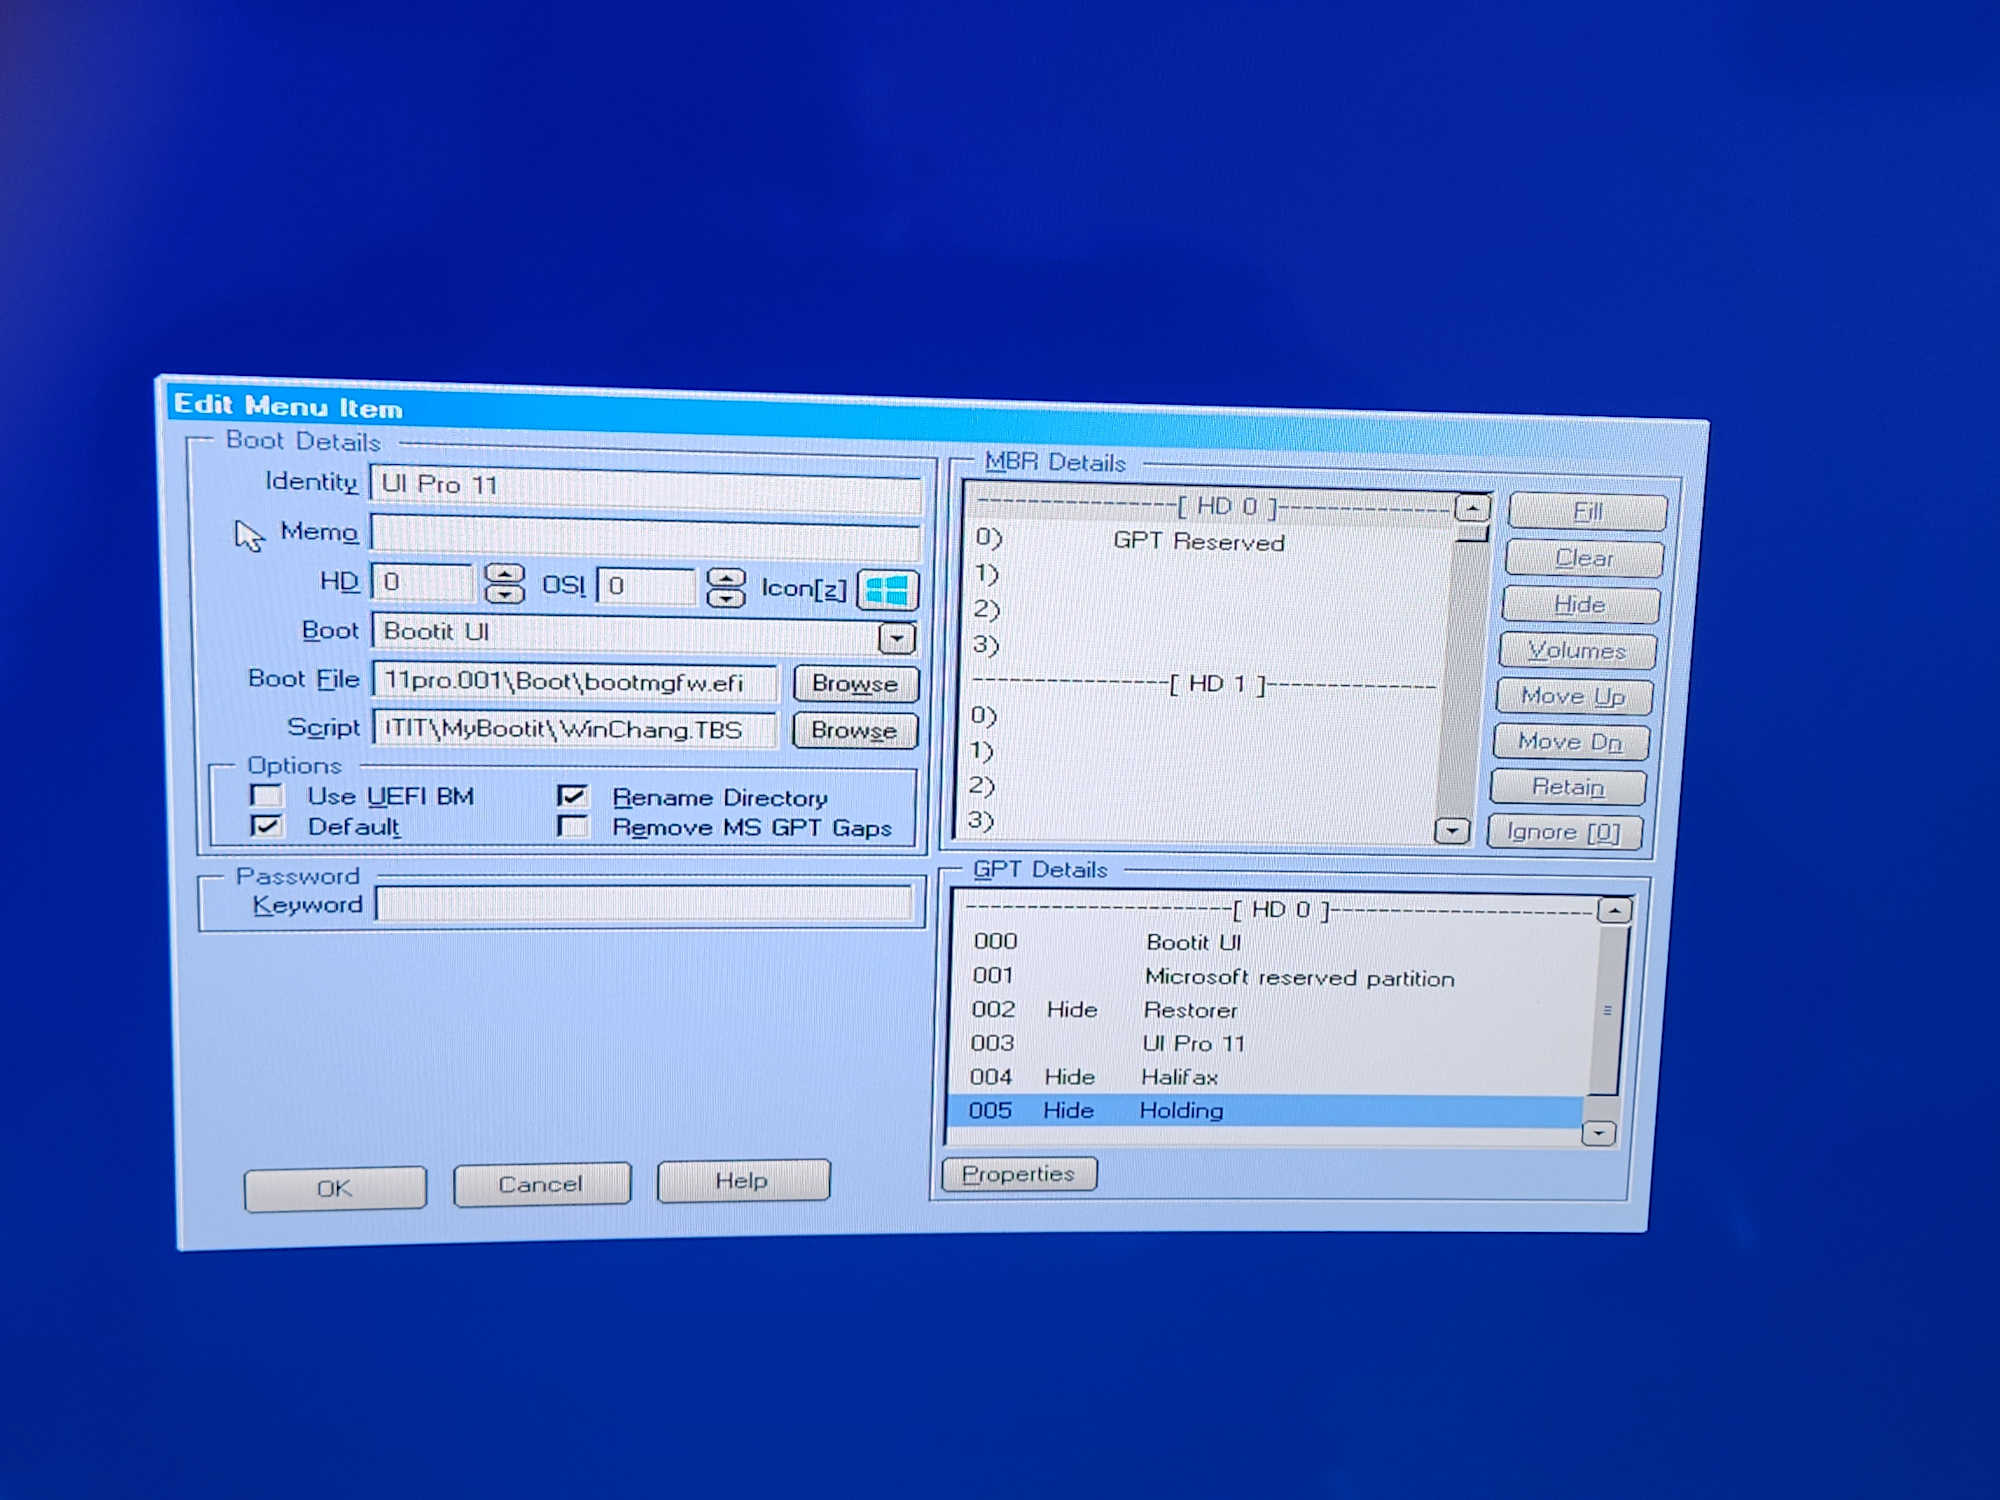Image resolution: width=2000 pixels, height=1500 pixels.
Task: Click the Cancel button
Action: [541, 1185]
